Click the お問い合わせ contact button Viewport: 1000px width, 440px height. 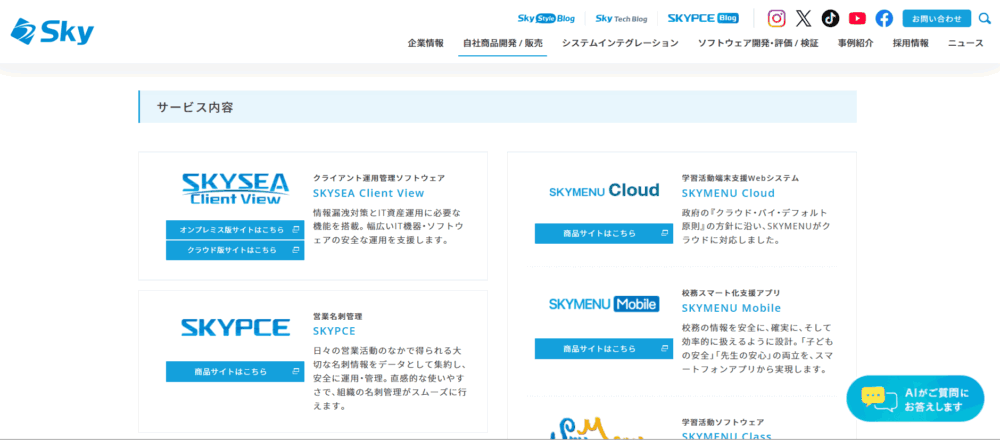click(936, 18)
